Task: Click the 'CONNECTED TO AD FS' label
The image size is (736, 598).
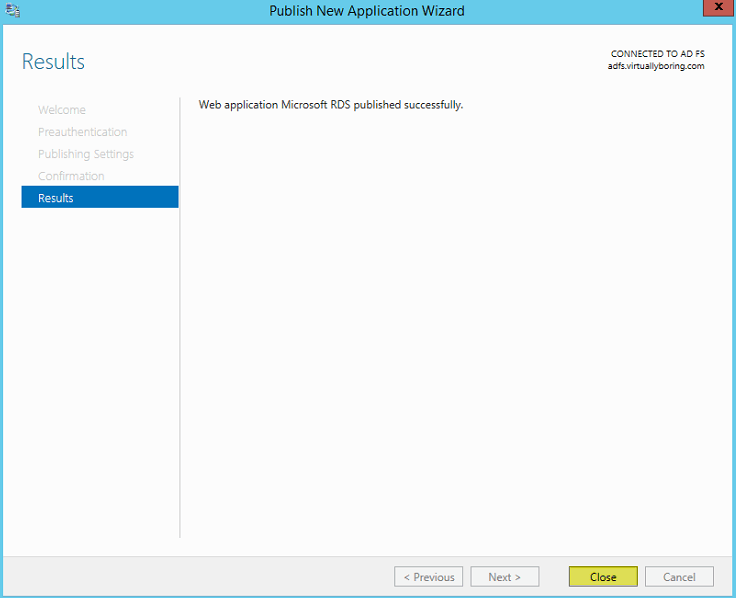Action: 658,54
